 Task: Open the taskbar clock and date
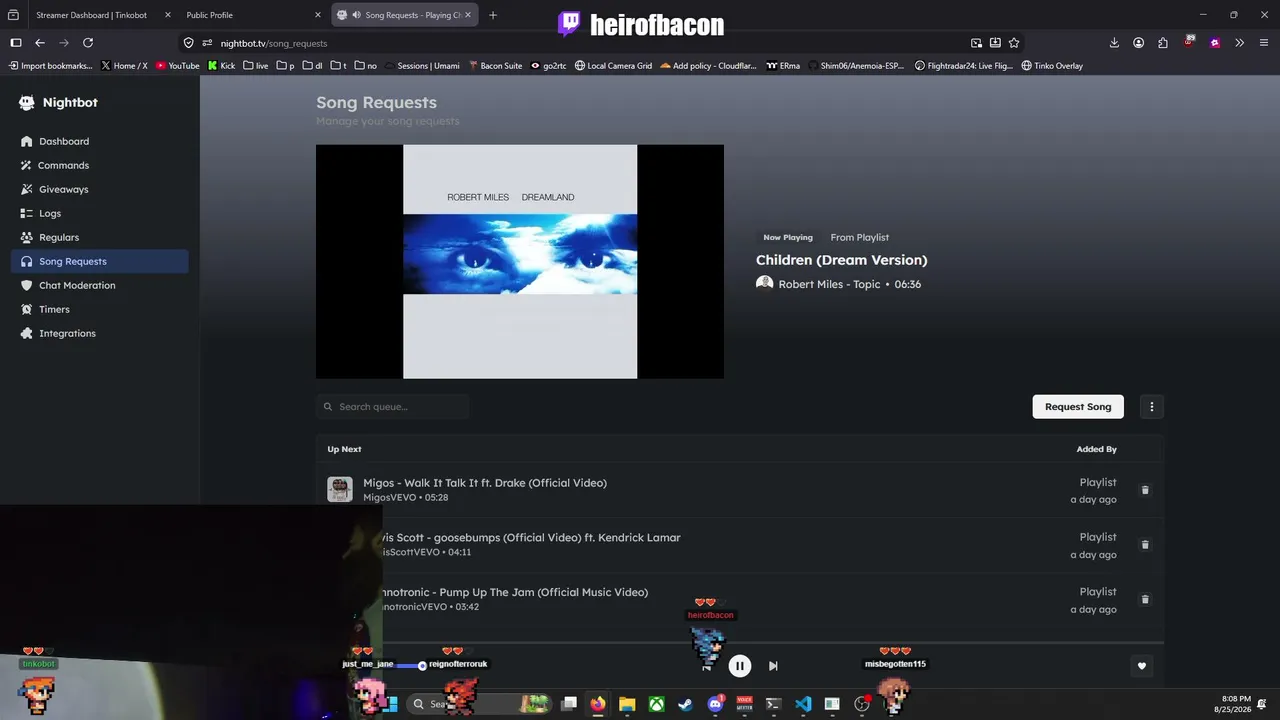tap(1232, 704)
